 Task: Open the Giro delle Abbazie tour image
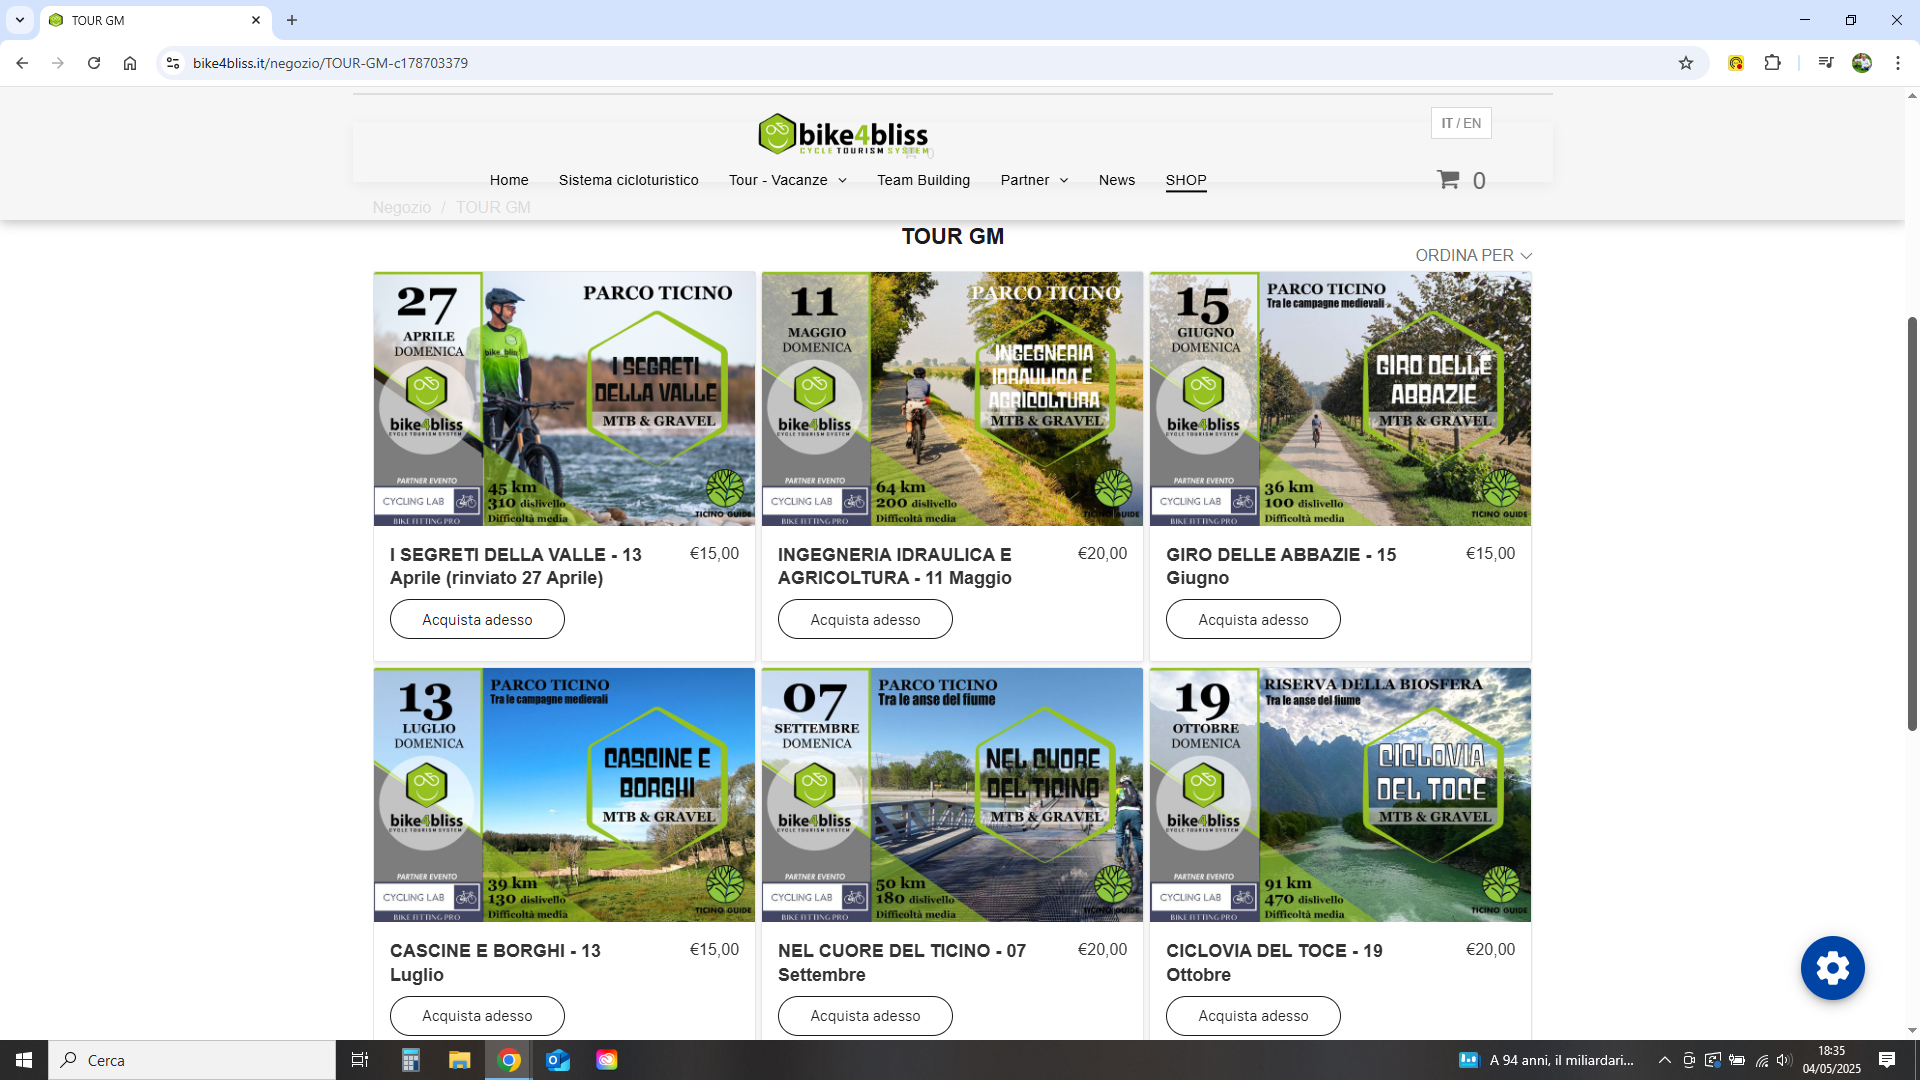pos(1340,398)
